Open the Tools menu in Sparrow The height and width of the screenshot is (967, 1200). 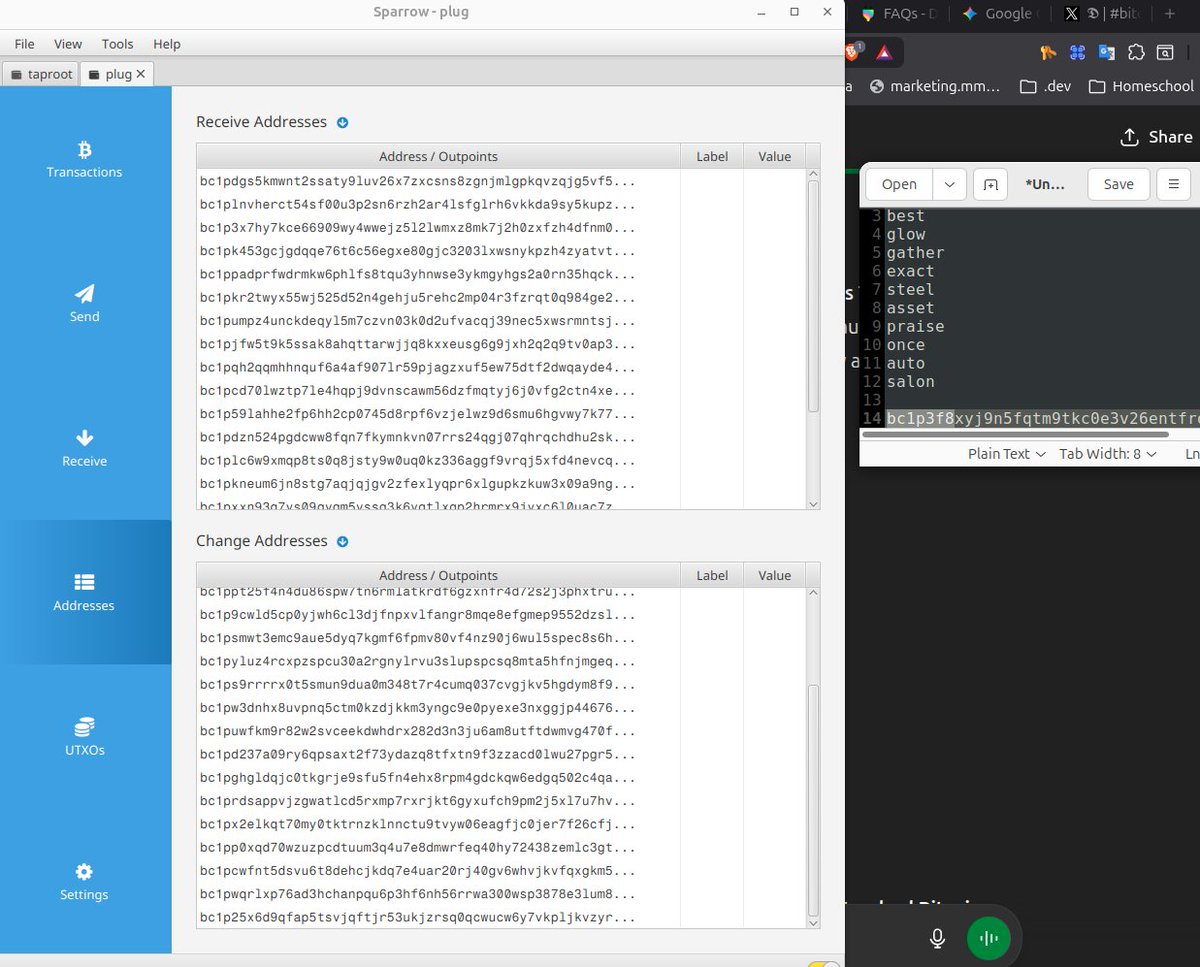coord(117,44)
